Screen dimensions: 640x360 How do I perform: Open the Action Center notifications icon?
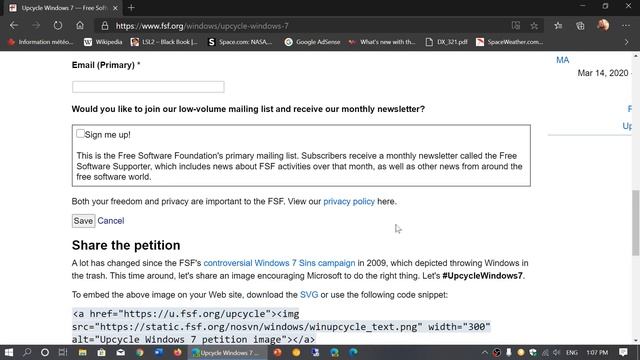click(623, 352)
